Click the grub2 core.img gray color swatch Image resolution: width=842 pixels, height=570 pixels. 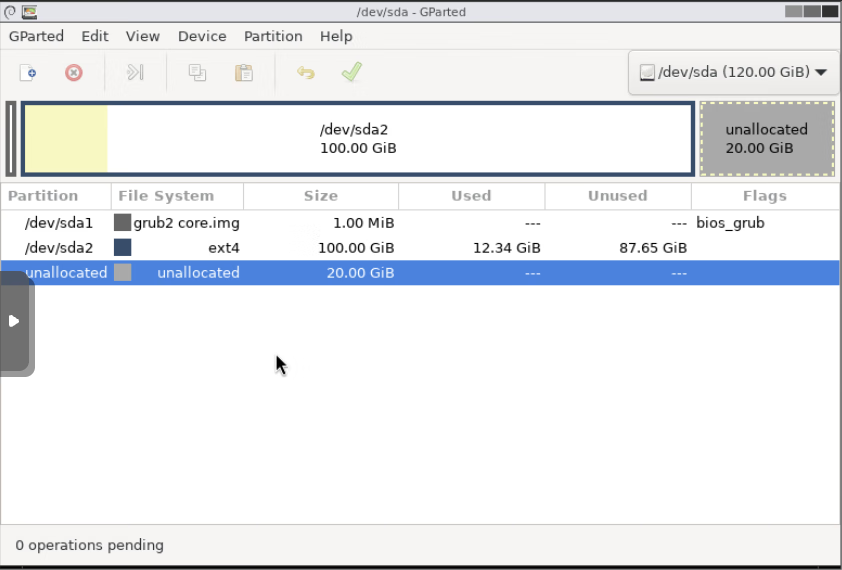(122, 223)
